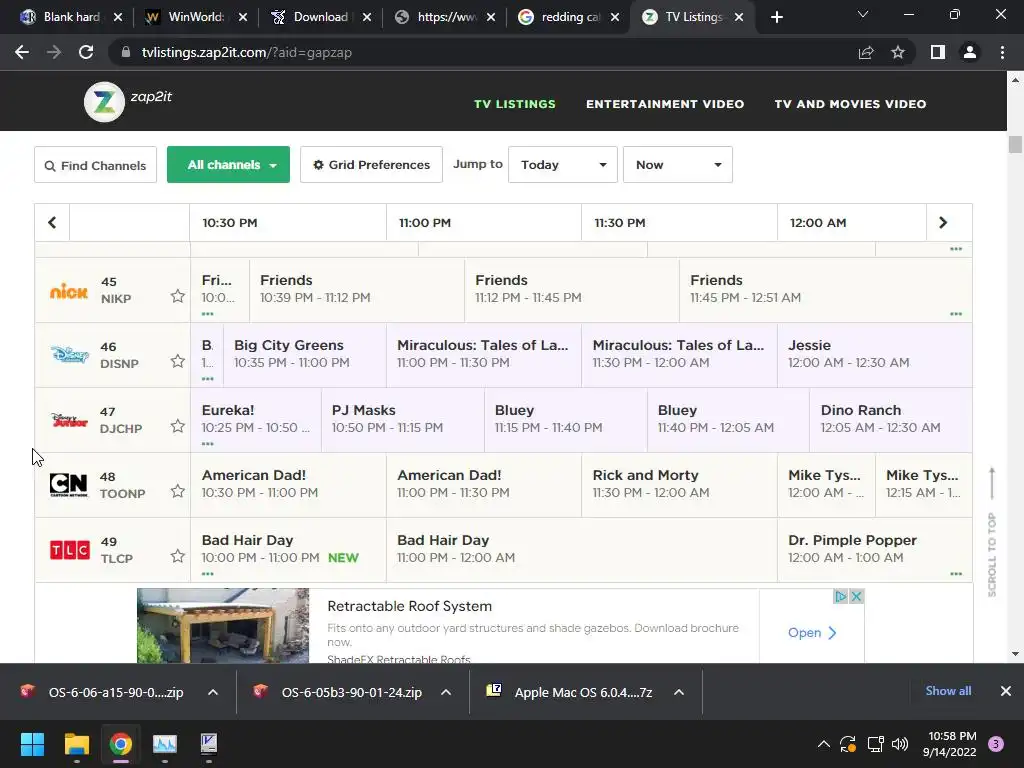This screenshot has height=768, width=1024.
Task: Open a new browser tab
Action: point(776,17)
